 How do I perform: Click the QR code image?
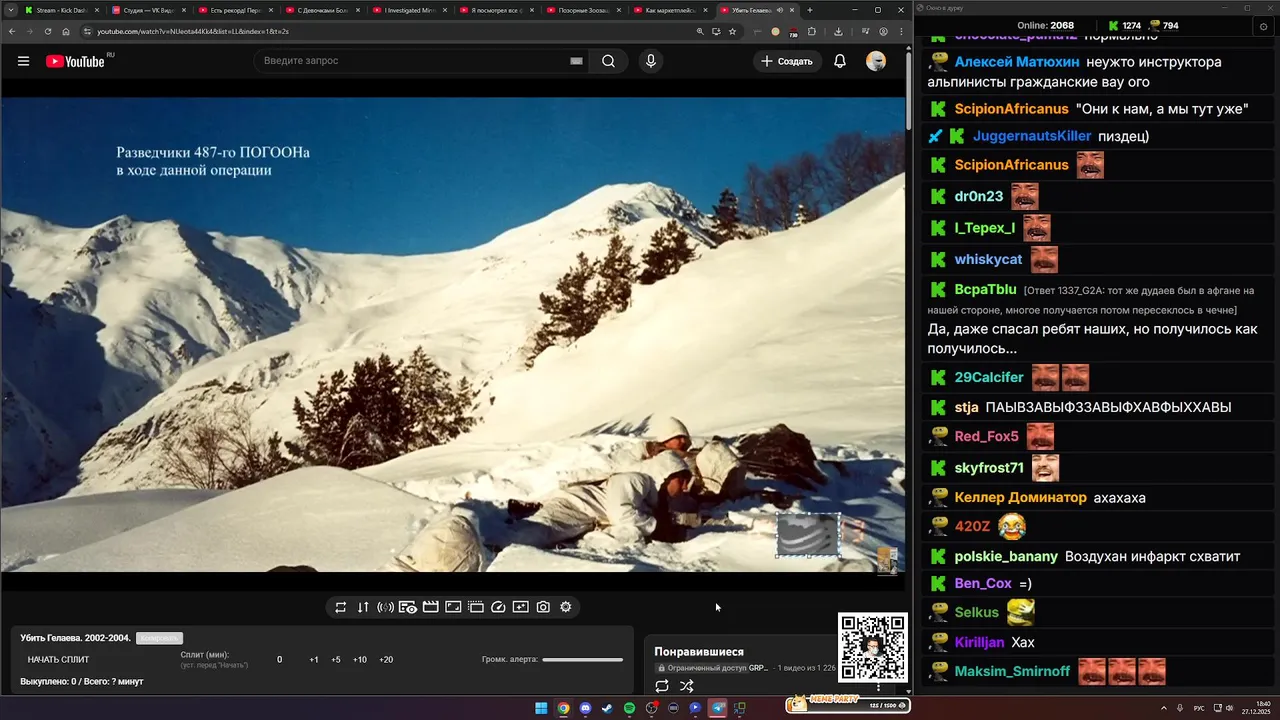pos(873,648)
